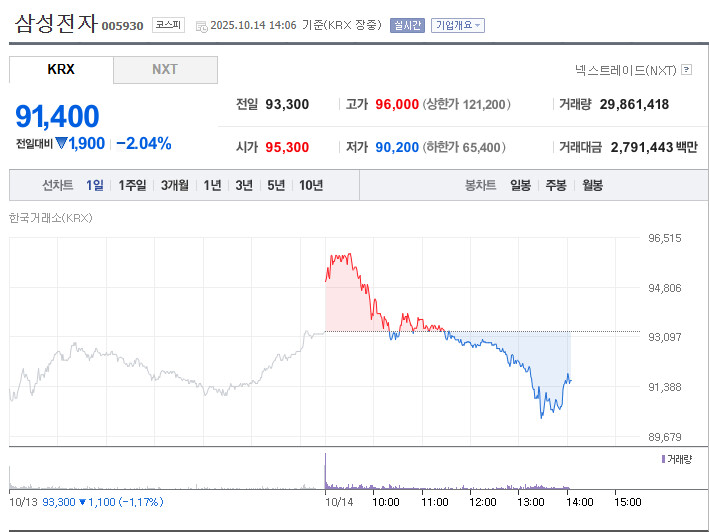Click the 94,806 y-axis label

click(665, 288)
